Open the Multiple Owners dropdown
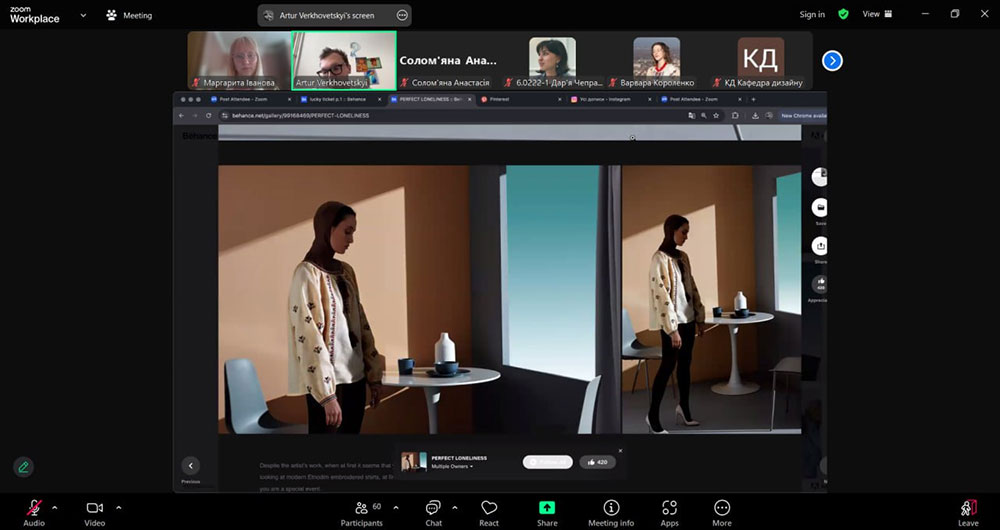 [x=453, y=467]
